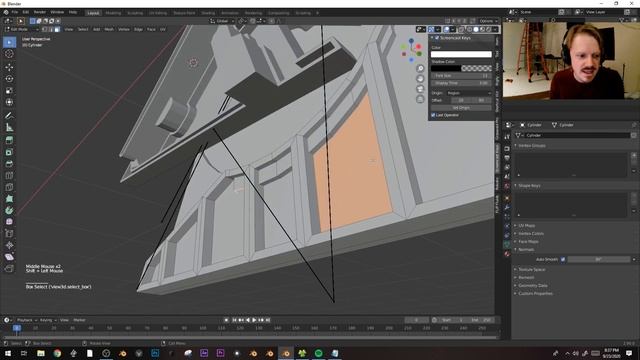Open the Modifiers properties tab (wrench)
This screenshot has width=640, height=360.
(x=507, y=207)
